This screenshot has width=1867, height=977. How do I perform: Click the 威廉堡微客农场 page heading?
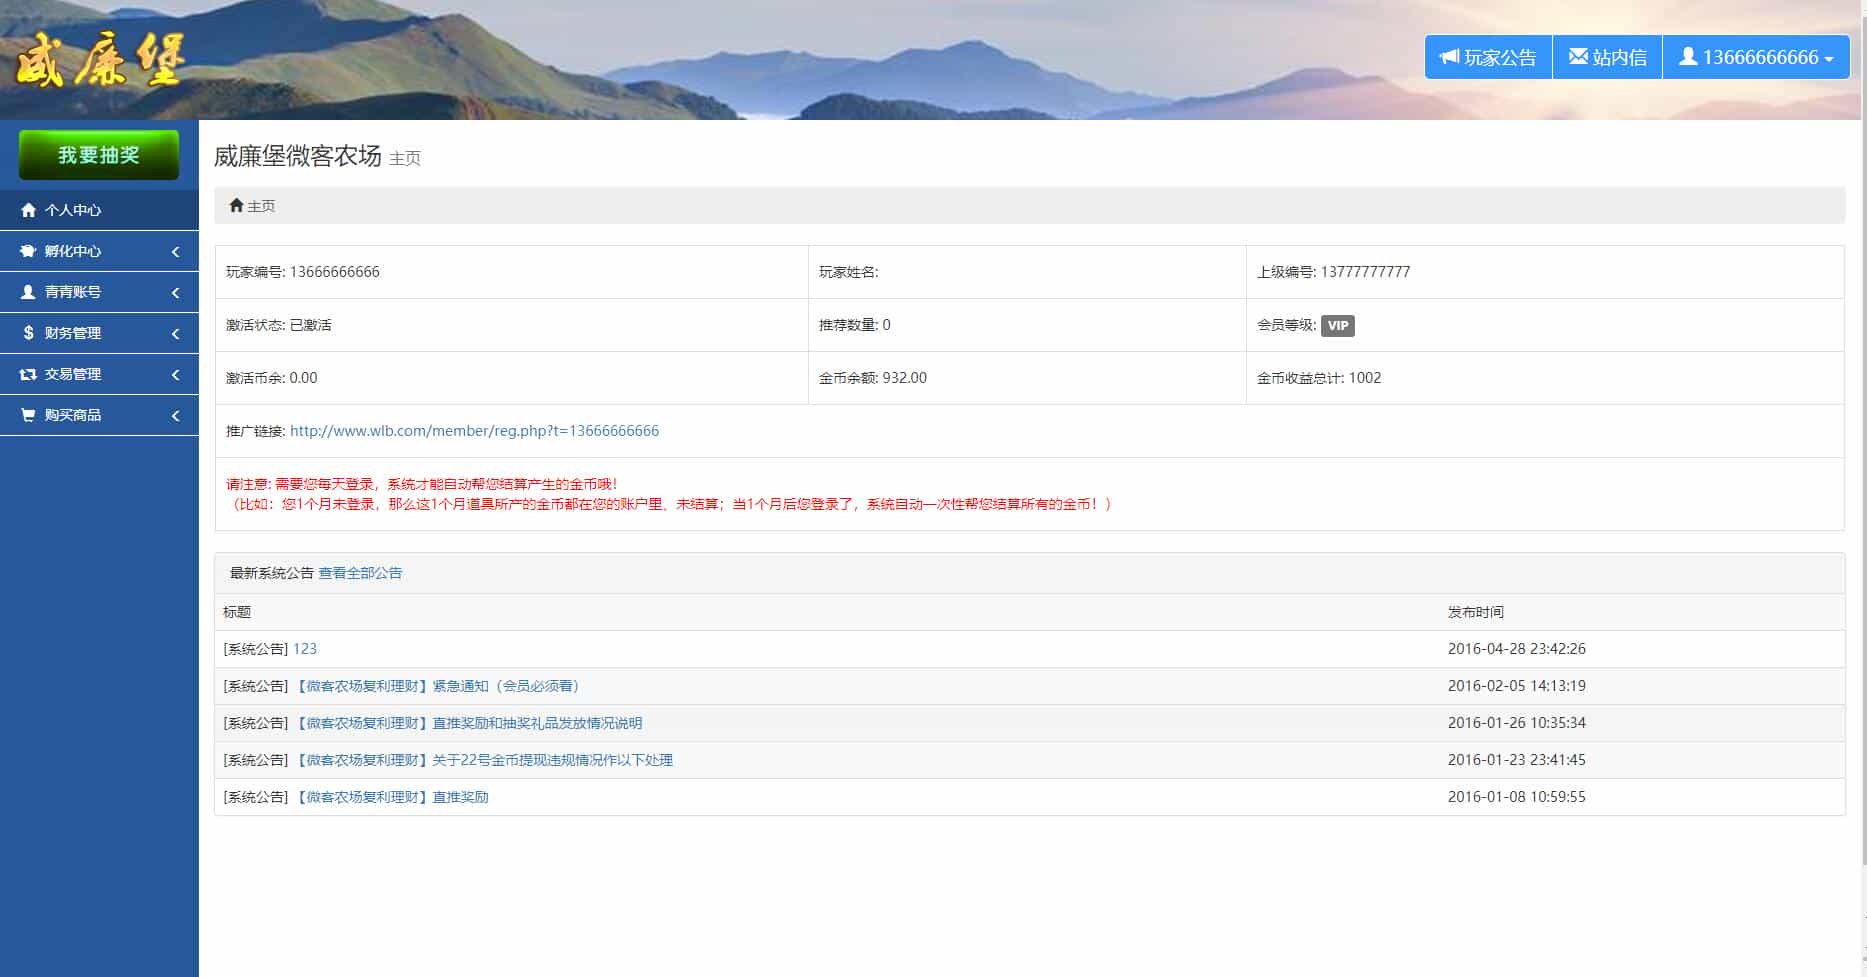(298, 156)
